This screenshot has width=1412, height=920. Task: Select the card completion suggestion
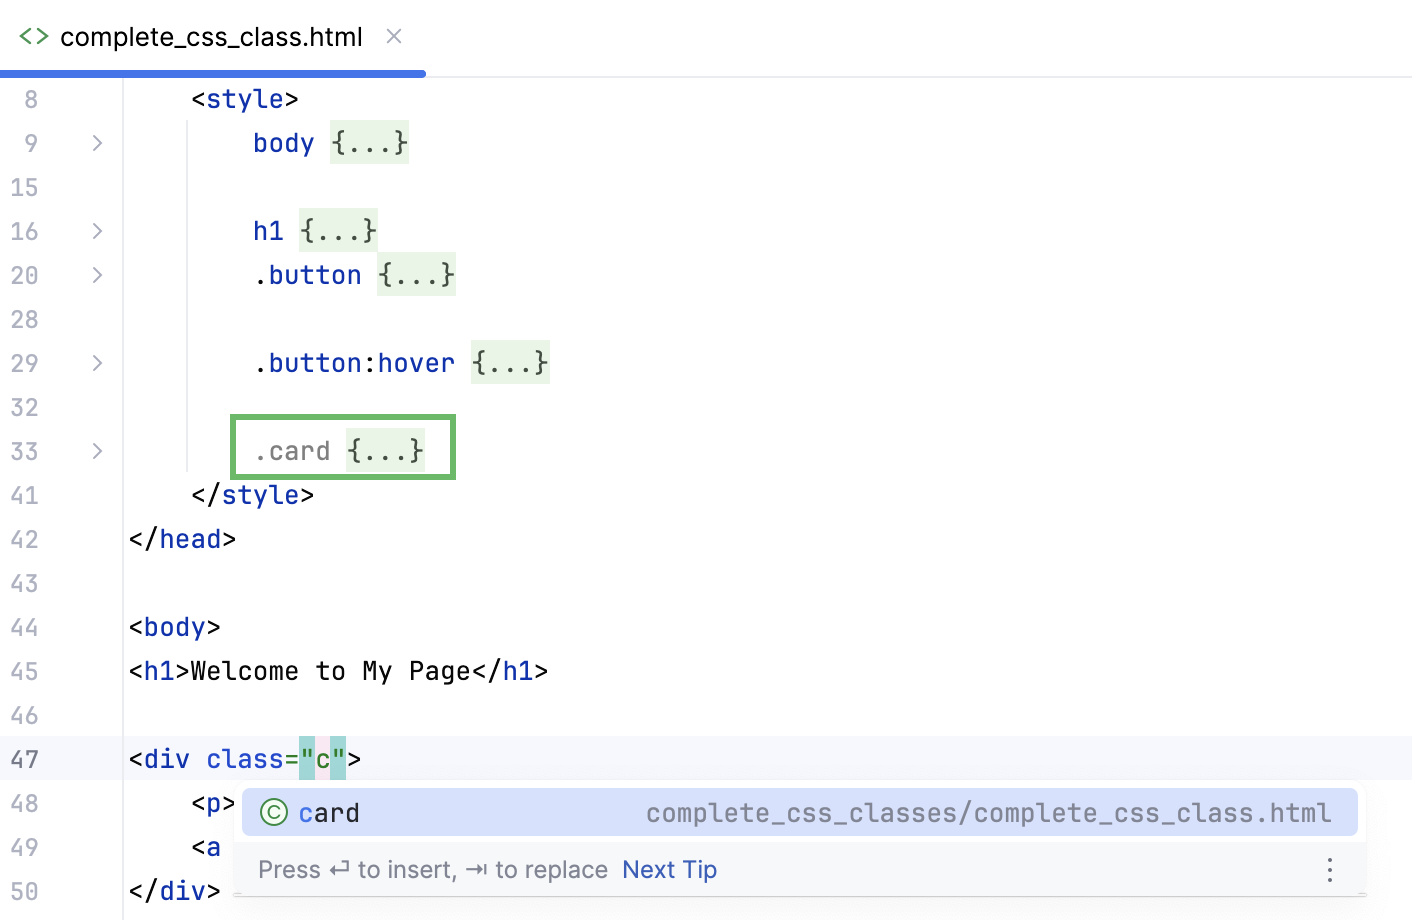coord(329,813)
